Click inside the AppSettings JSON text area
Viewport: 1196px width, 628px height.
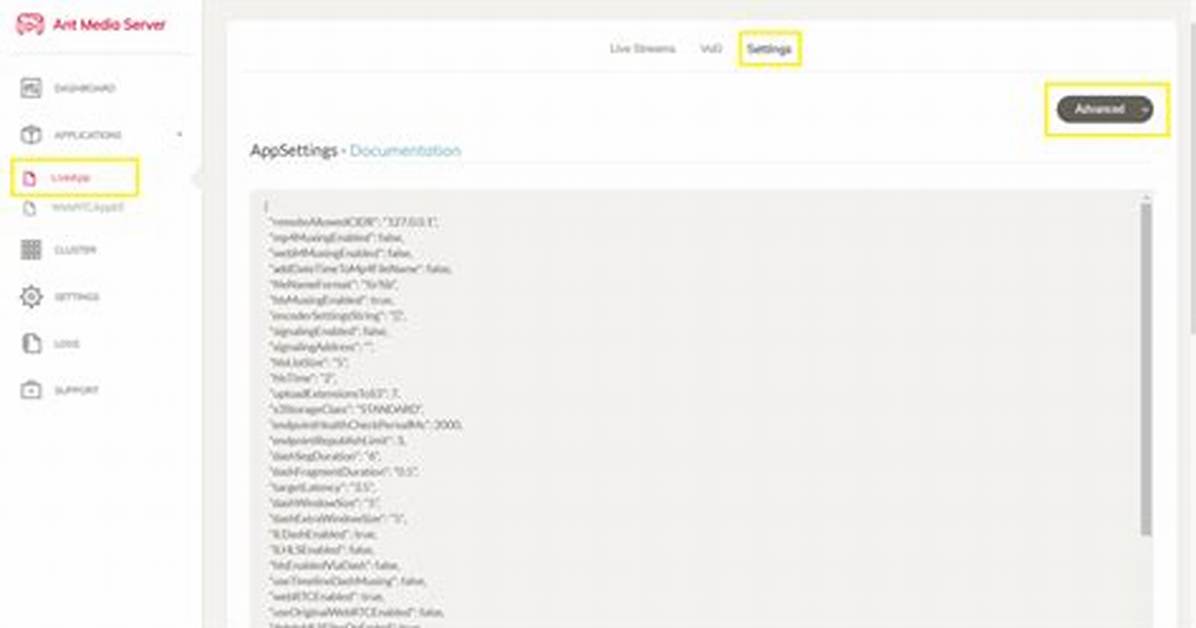(700, 409)
